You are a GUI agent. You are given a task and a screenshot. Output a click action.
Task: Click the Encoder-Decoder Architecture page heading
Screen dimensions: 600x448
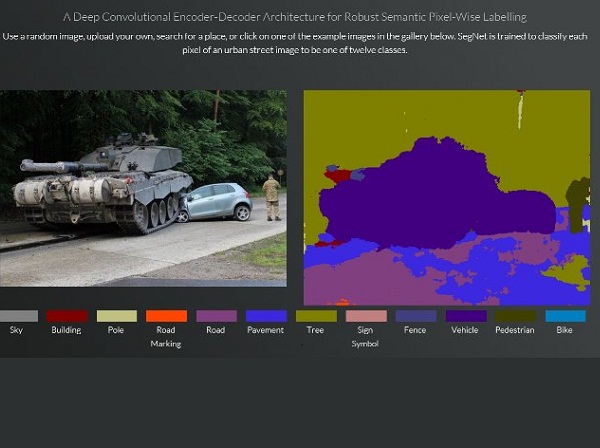click(x=295, y=17)
